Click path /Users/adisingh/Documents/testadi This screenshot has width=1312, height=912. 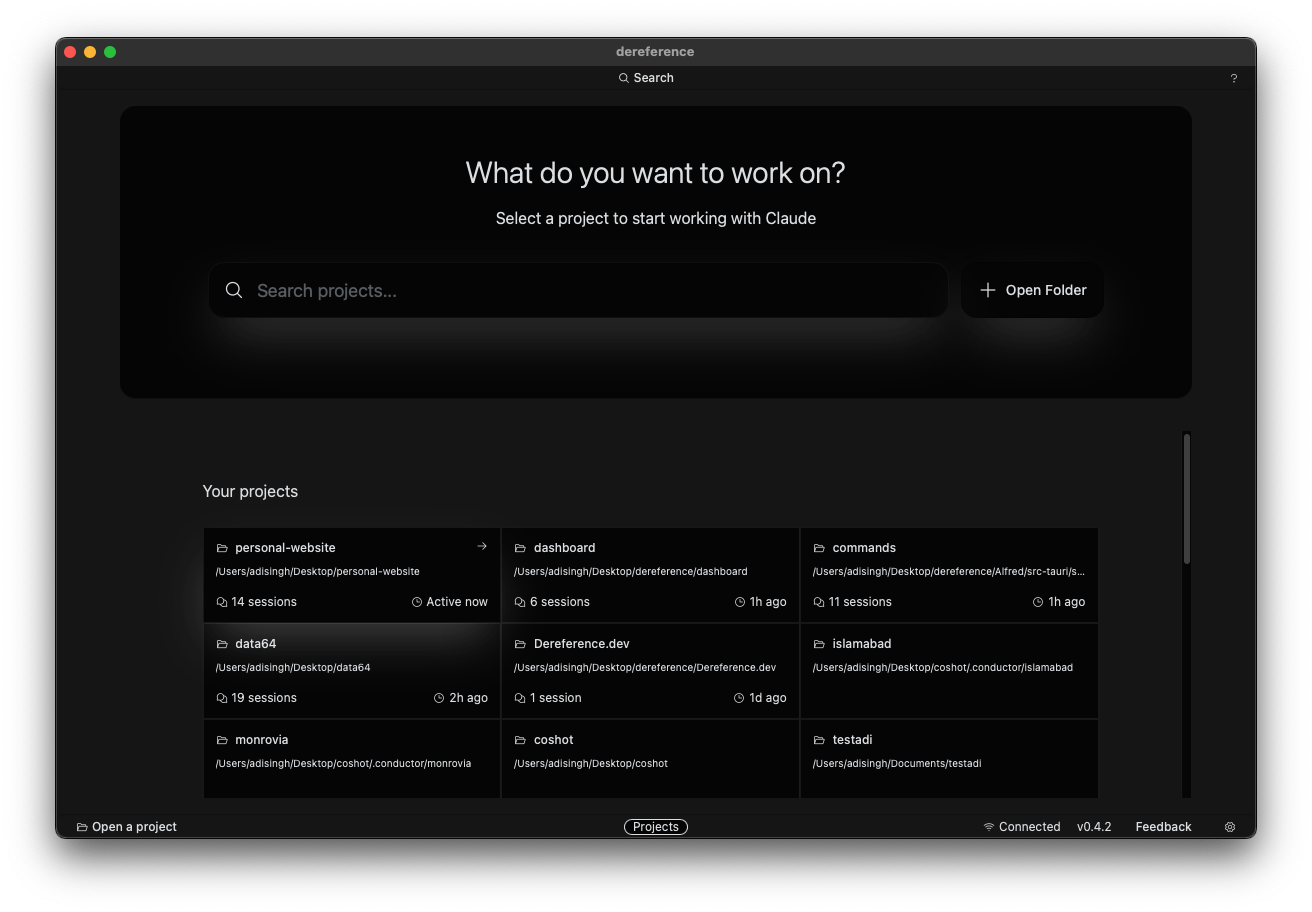pos(897,763)
